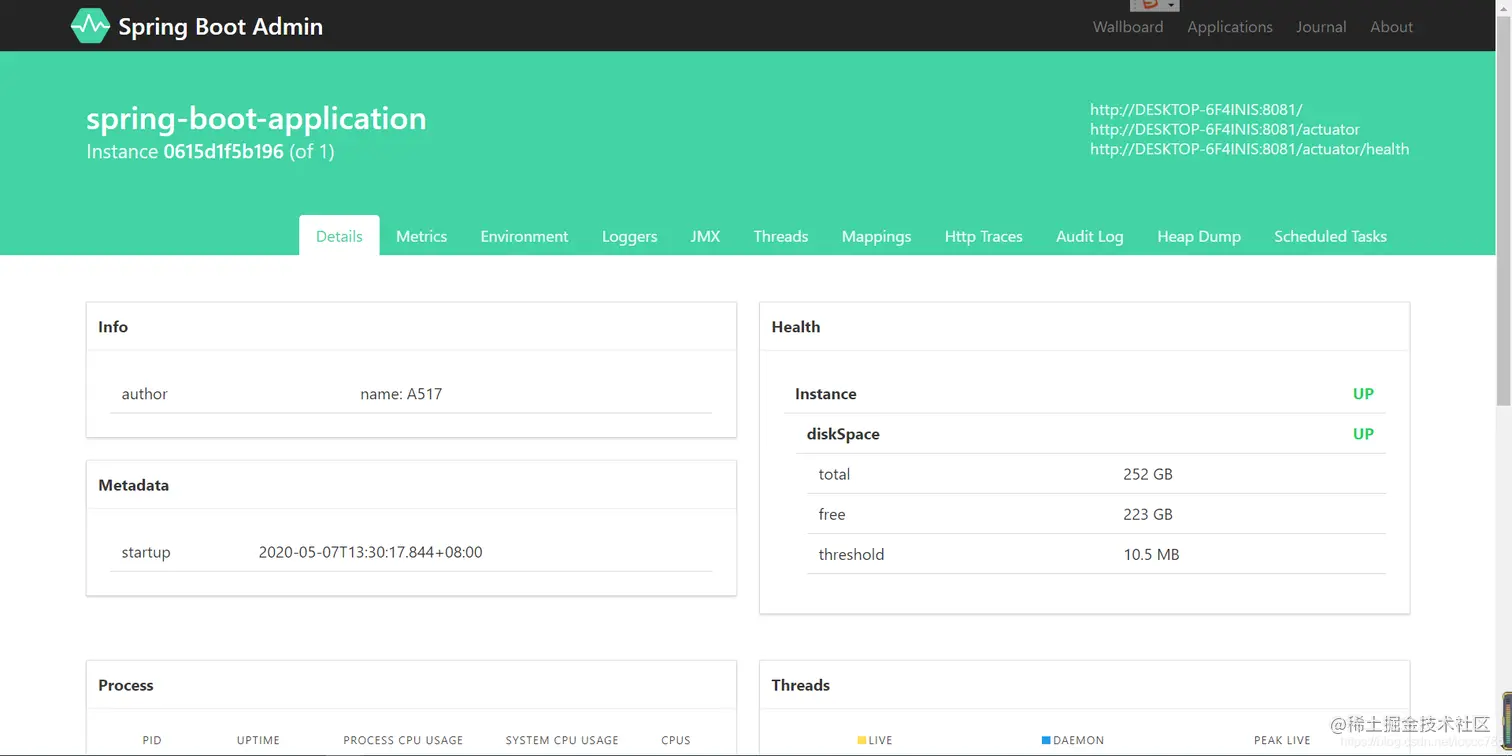Open the Wallboard page

(1127, 27)
